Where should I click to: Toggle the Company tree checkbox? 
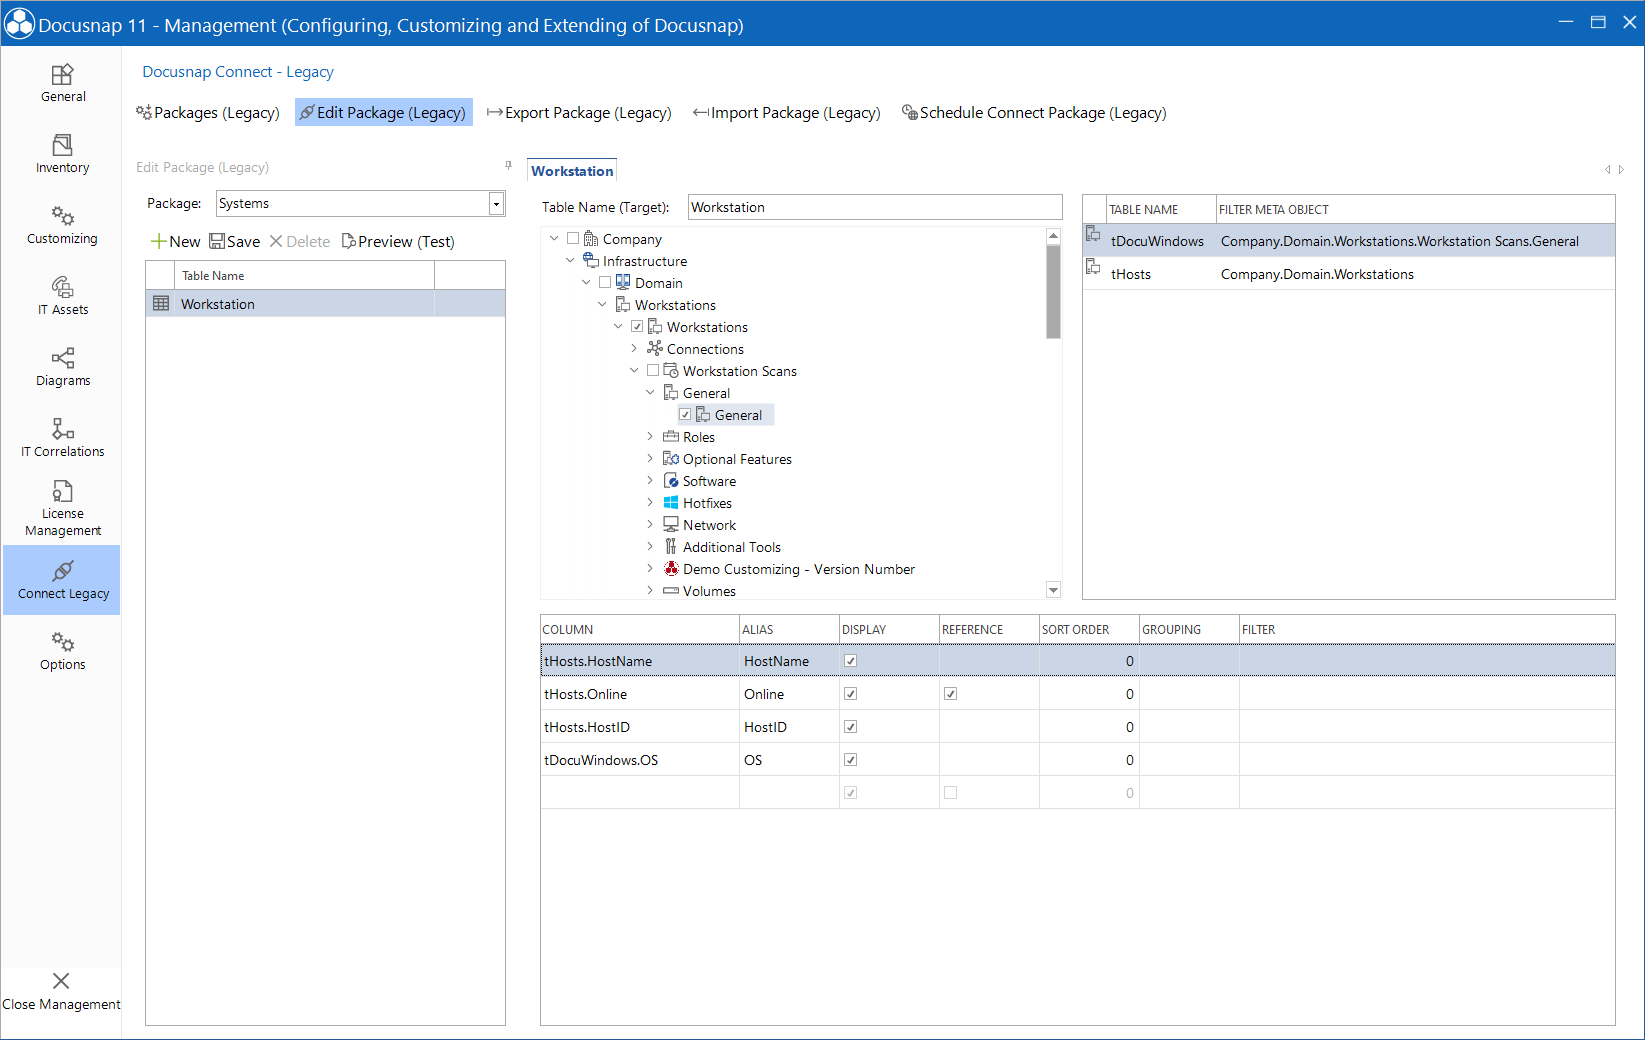(x=573, y=239)
